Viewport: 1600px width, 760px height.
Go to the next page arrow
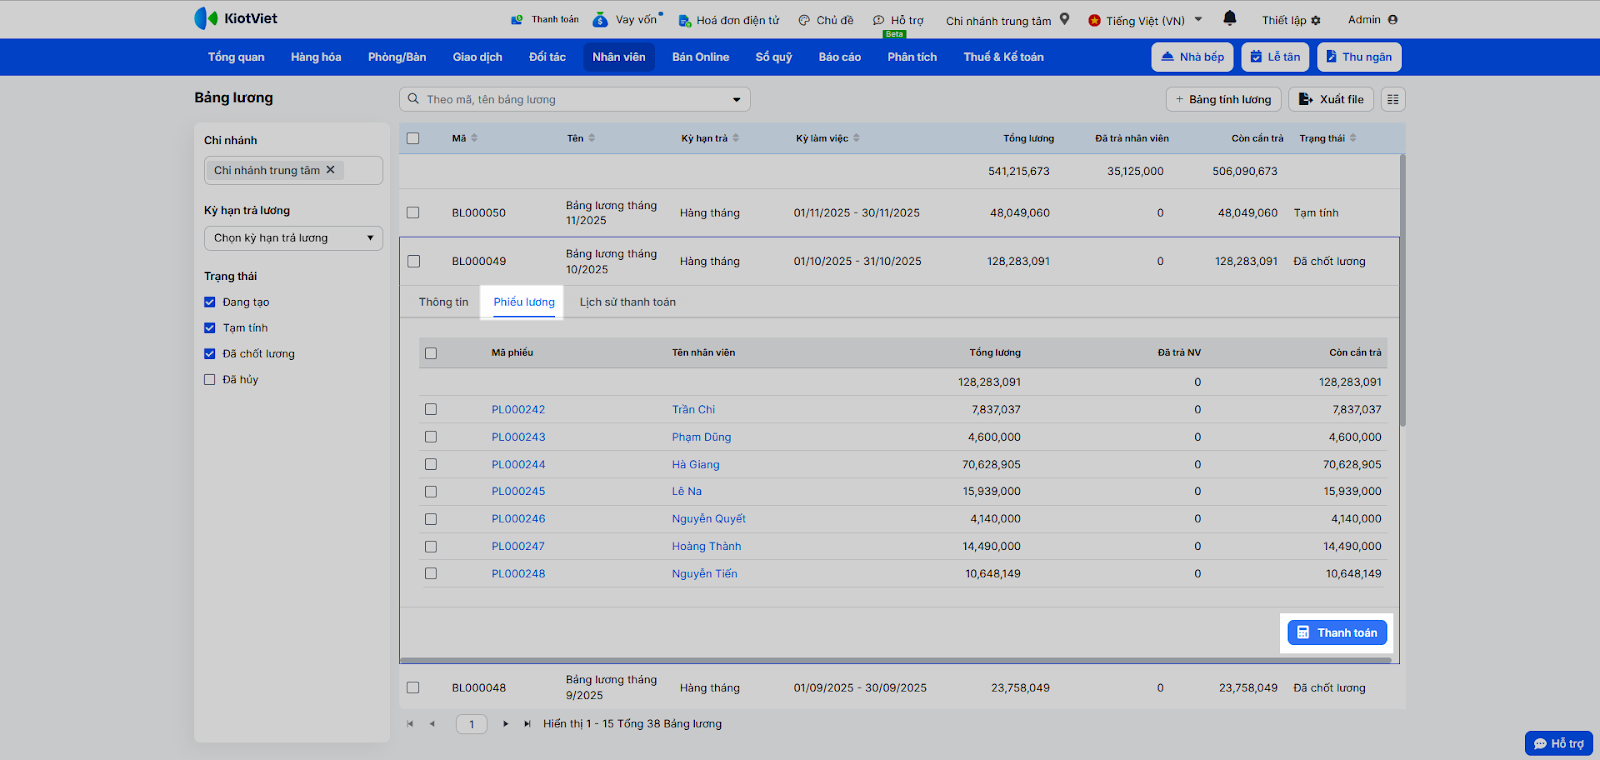click(506, 724)
